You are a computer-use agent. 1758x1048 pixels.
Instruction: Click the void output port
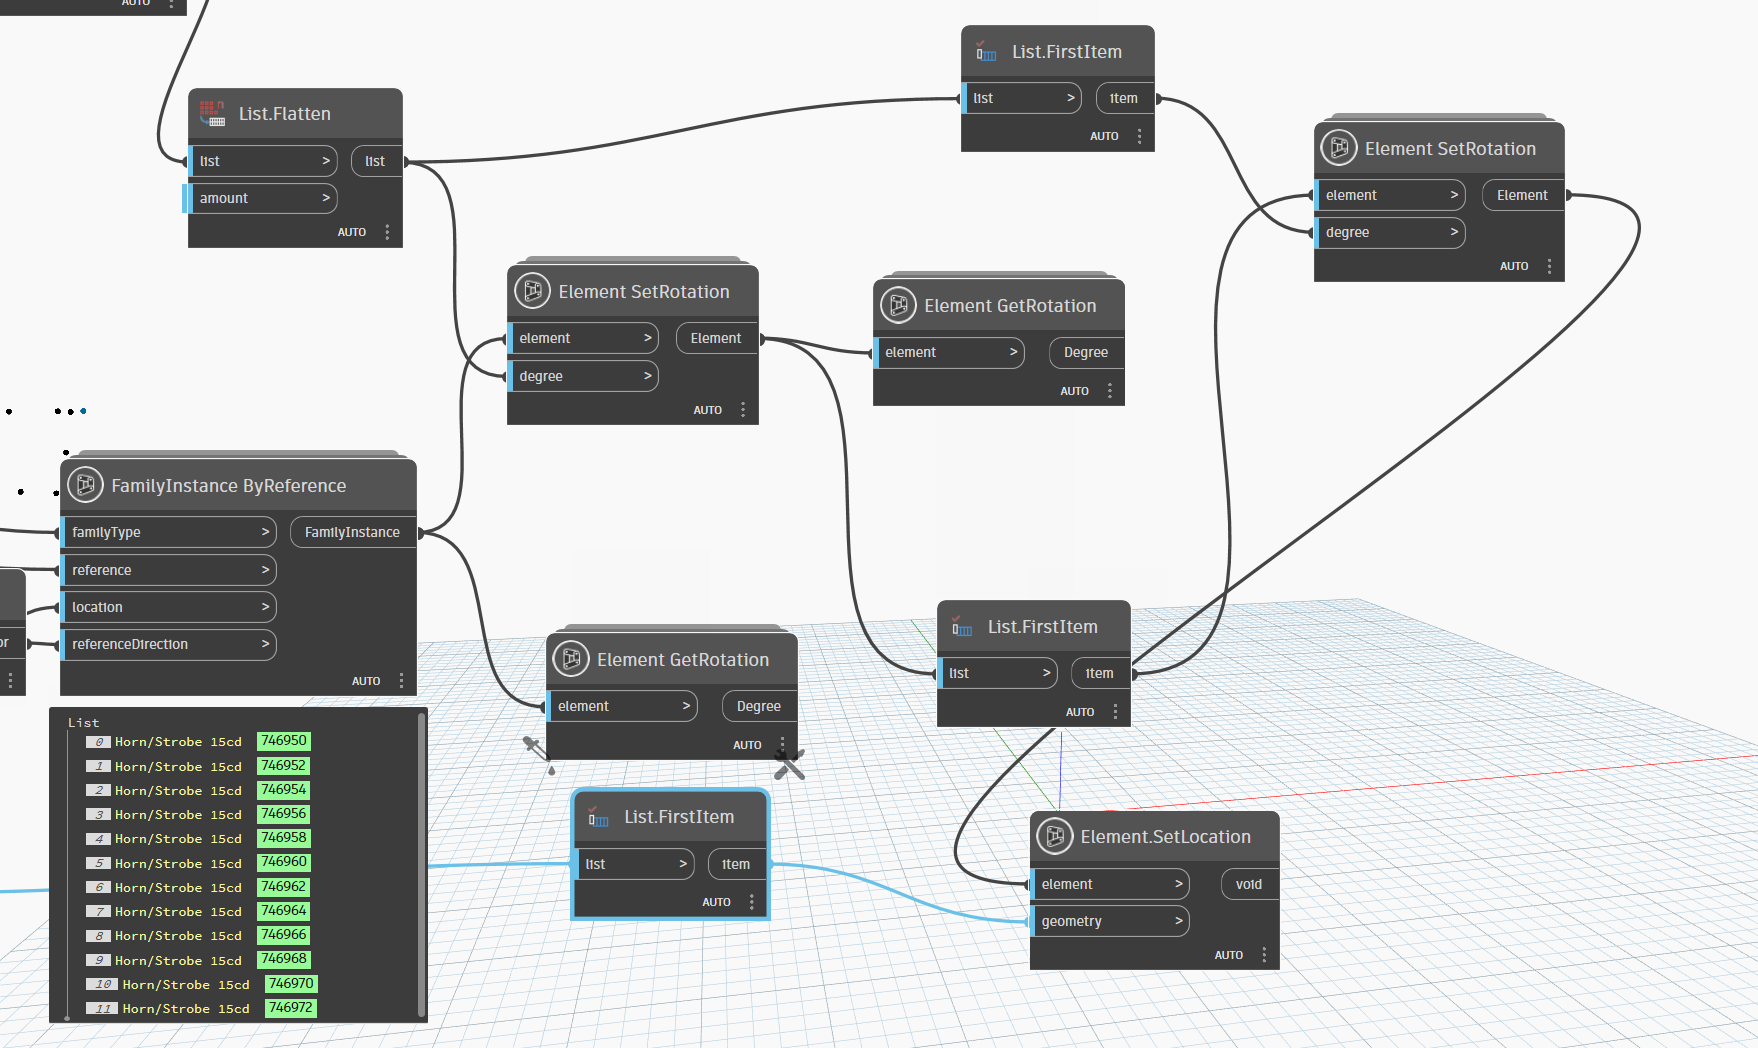1250,884
